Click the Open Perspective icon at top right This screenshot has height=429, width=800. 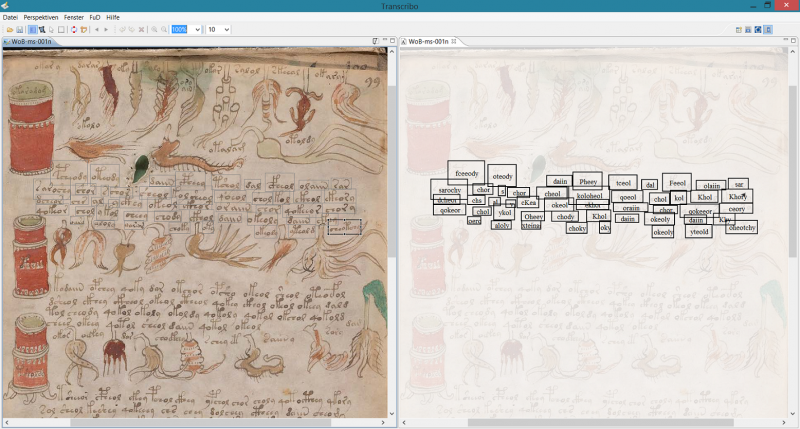click(x=738, y=30)
